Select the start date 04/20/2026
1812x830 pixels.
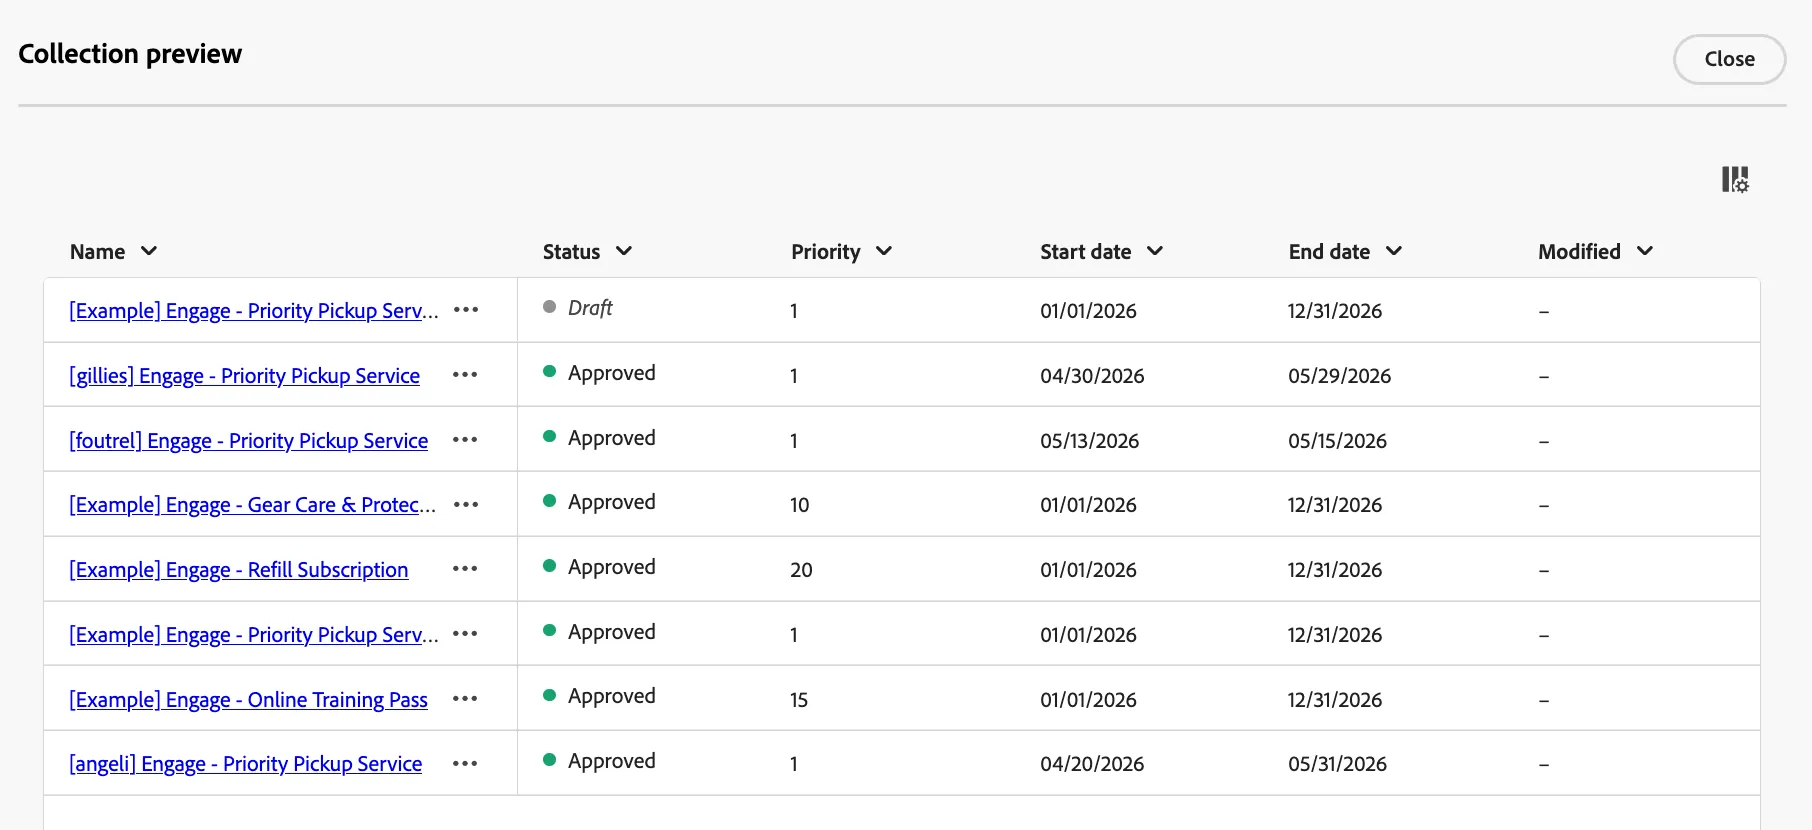1092,764
